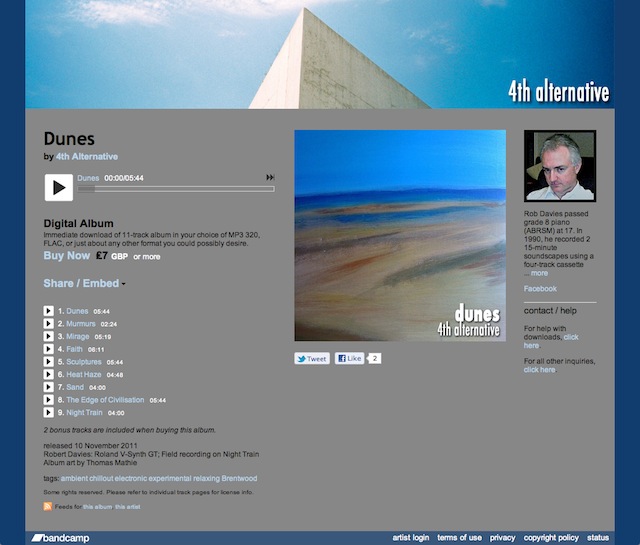Viewport: 640px width, 545px height.
Task: Open the Dunes track page from tracklist
Action: [77, 311]
